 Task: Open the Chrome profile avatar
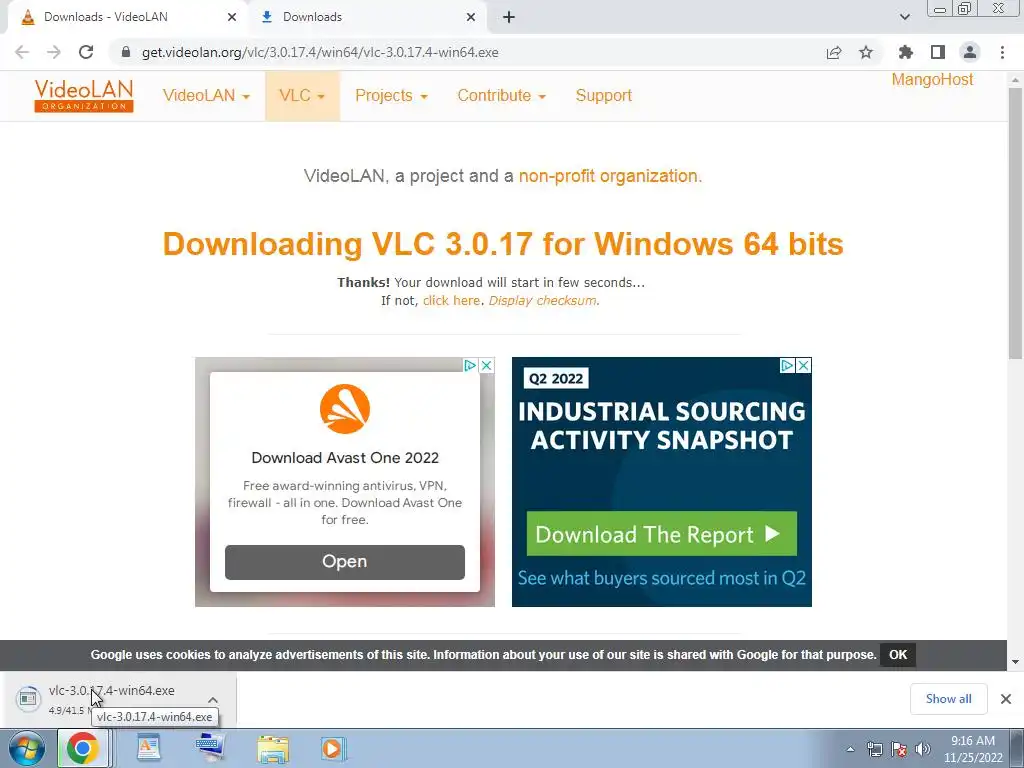[x=970, y=52]
